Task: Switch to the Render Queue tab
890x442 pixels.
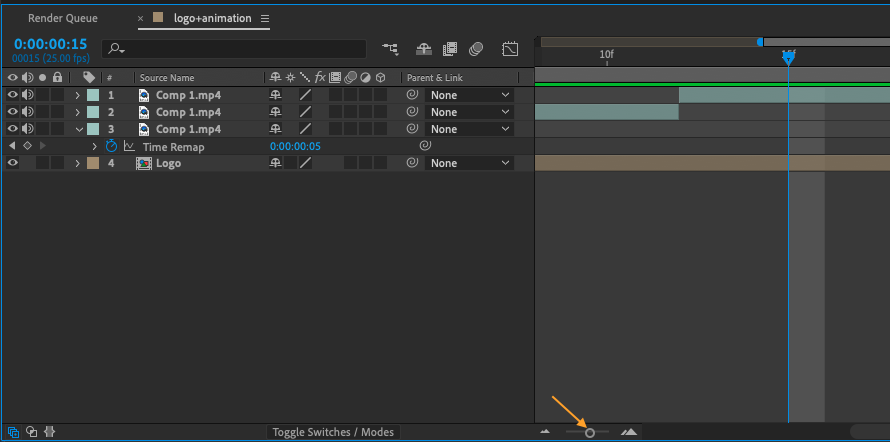Action: 63,18
